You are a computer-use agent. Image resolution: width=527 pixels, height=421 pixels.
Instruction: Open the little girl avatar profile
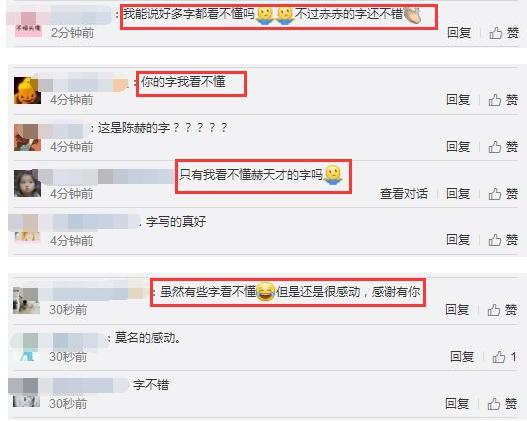[27, 183]
